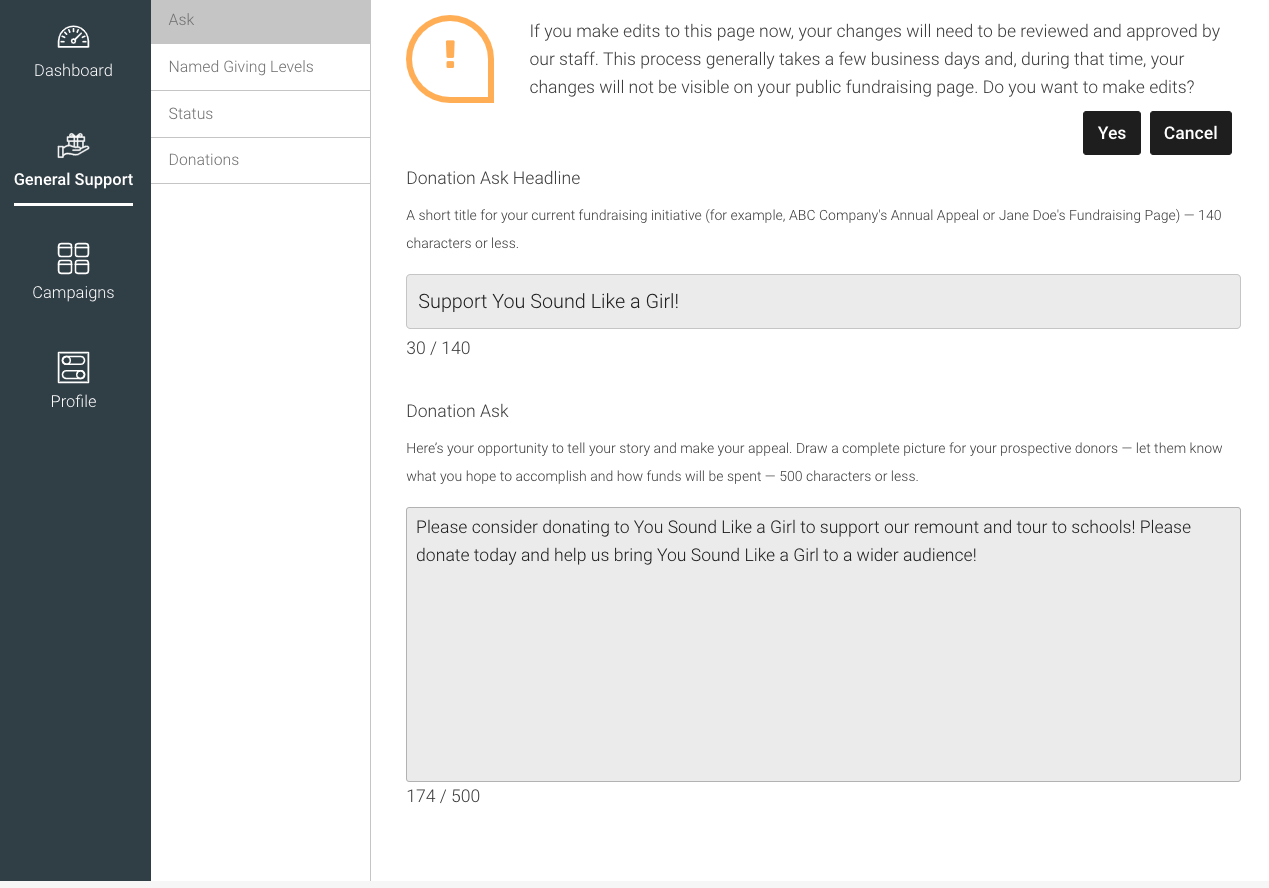Image resolution: width=1269 pixels, height=888 pixels.
Task: Click the '174 / 500' character counter
Action: pyautogui.click(x=443, y=796)
